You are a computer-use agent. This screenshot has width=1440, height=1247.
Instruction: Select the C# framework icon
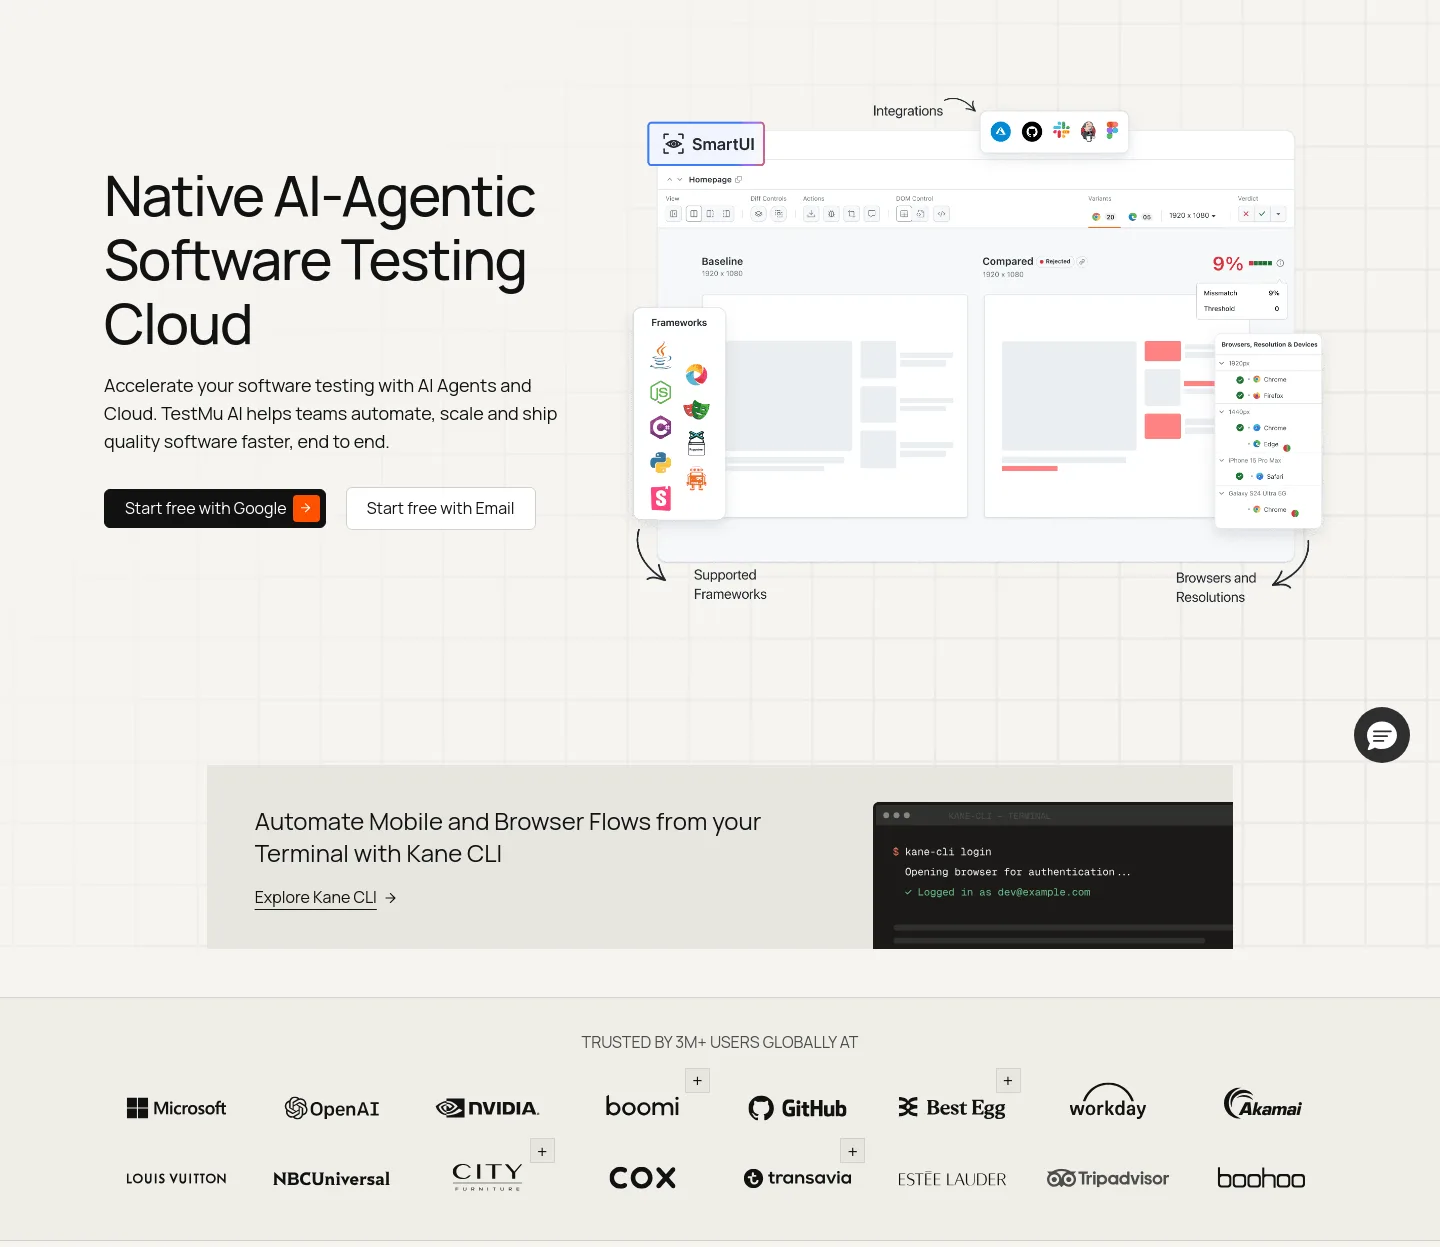tap(661, 428)
